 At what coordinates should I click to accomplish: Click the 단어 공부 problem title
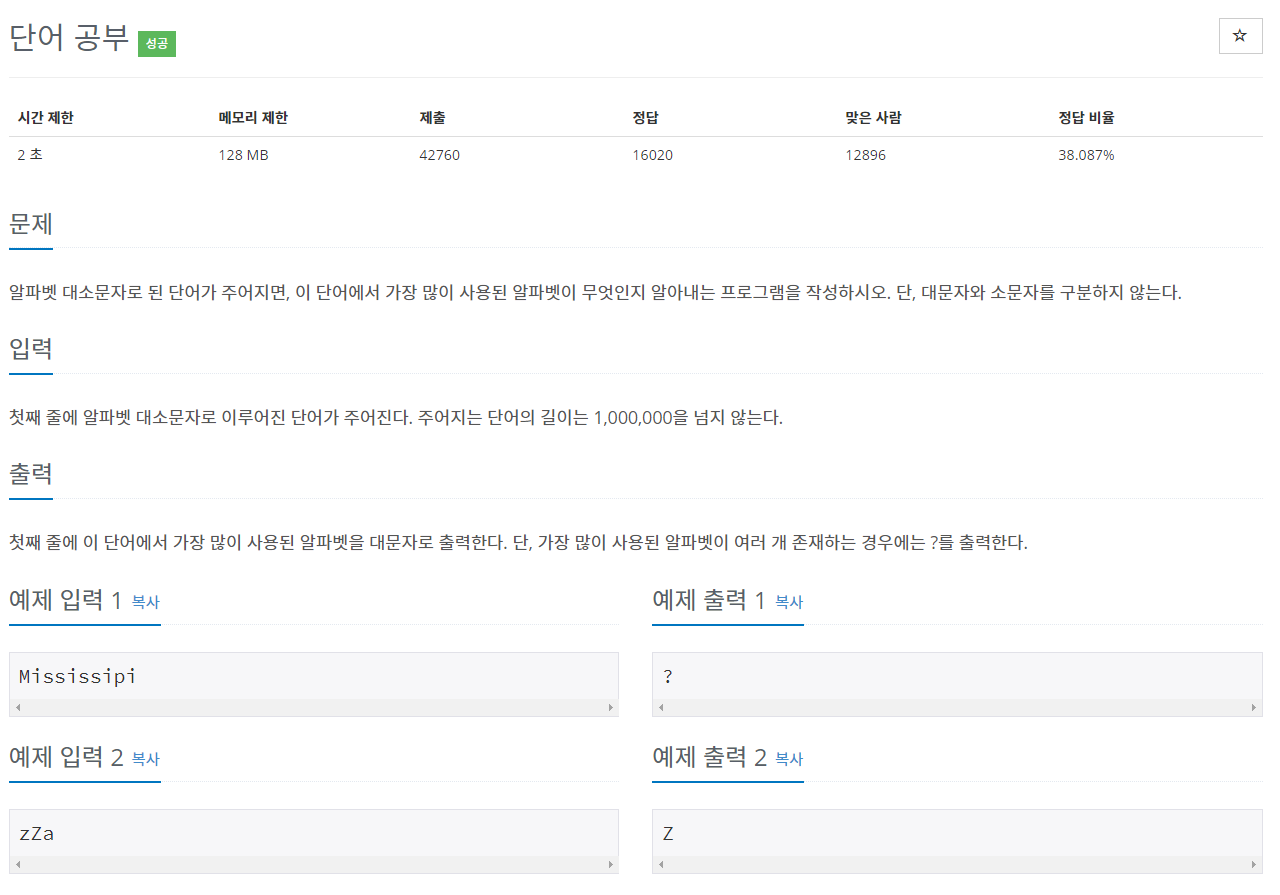point(69,38)
